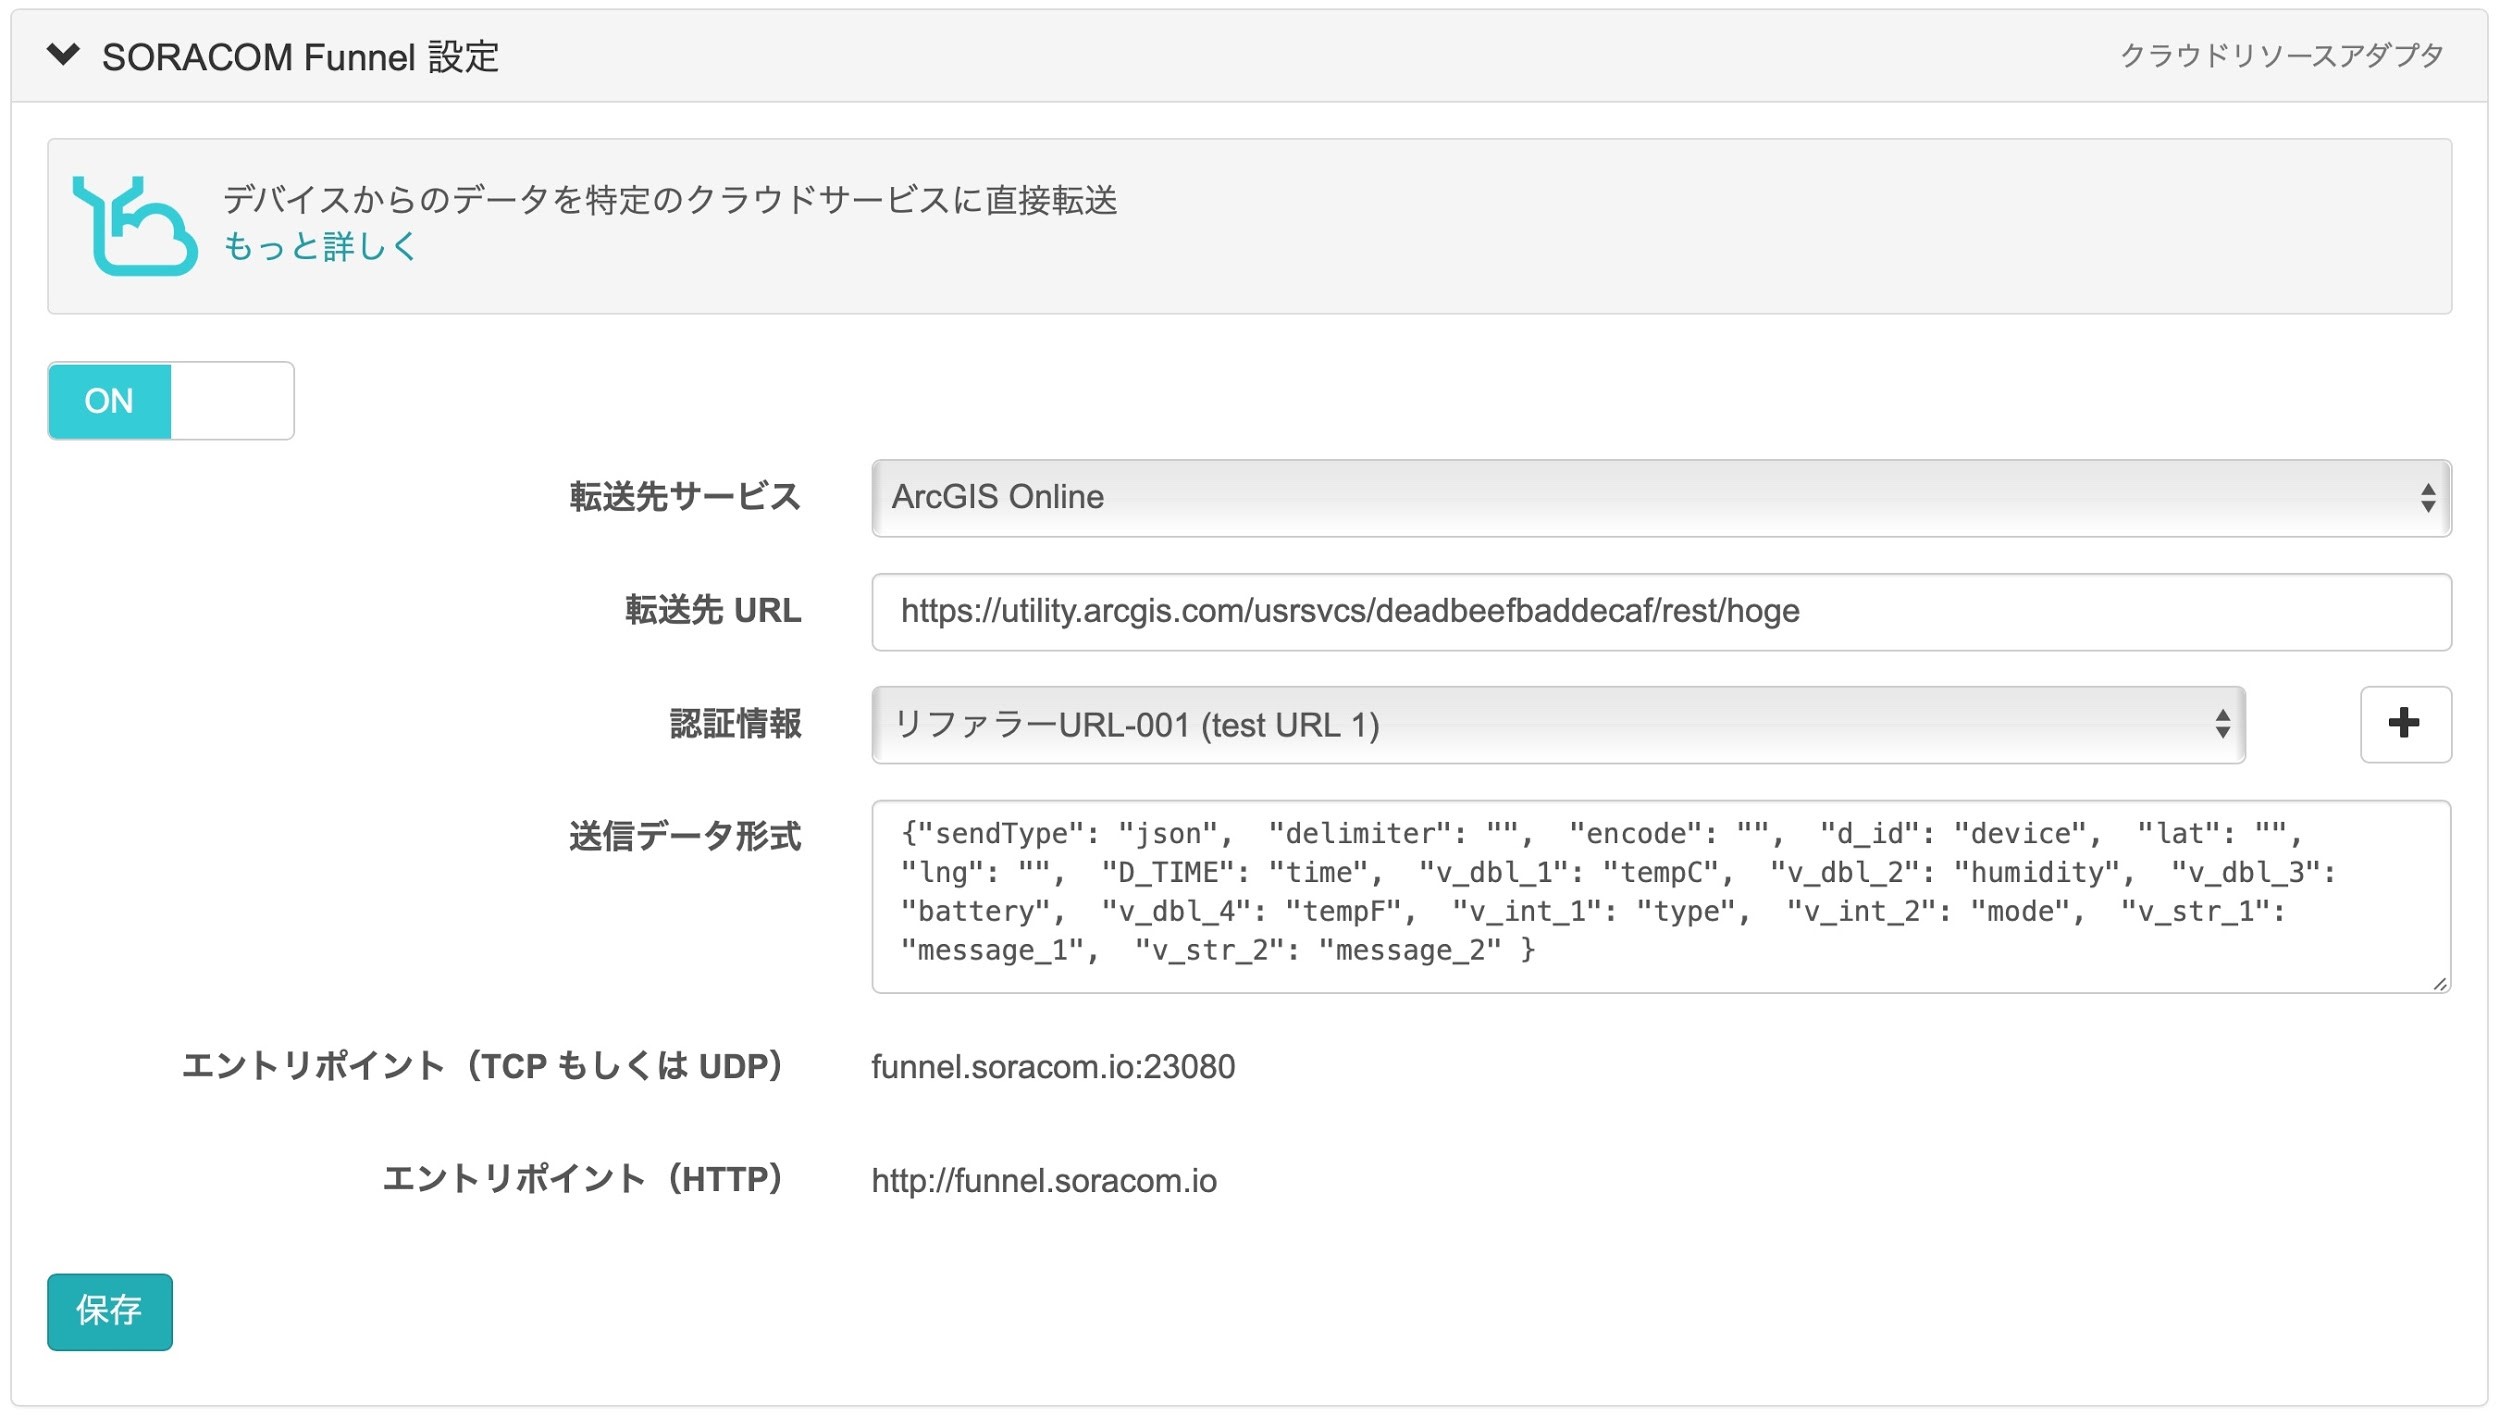Open the もっと詳しく link
The height and width of the screenshot is (1416, 2500).
(x=319, y=246)
